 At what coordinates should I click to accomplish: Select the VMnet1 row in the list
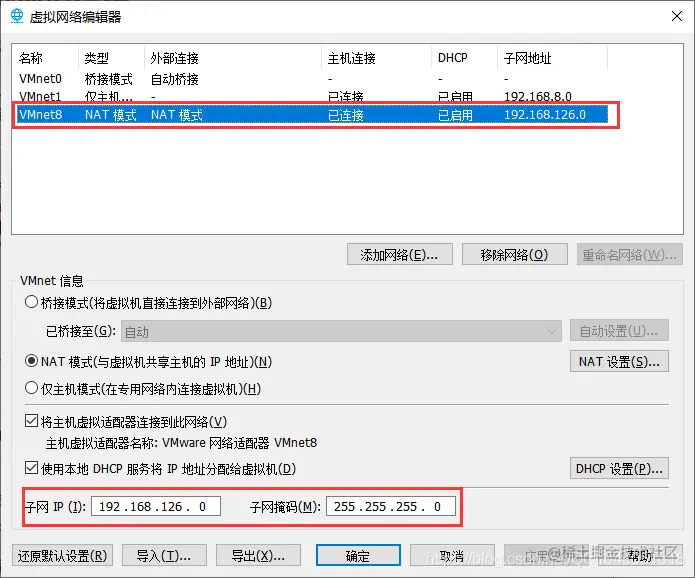[x=312, y=96]
